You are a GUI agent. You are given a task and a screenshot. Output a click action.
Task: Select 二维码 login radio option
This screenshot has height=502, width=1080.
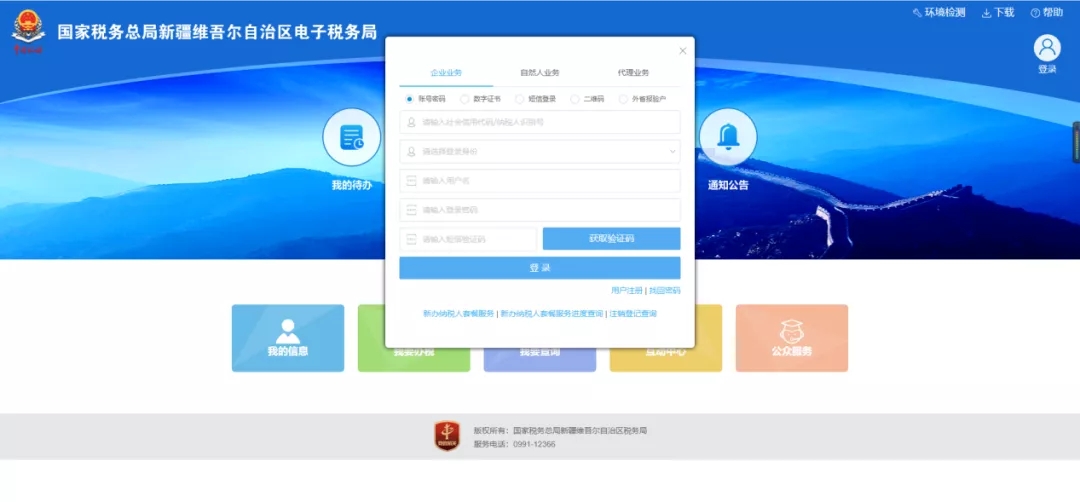[575, 99]
